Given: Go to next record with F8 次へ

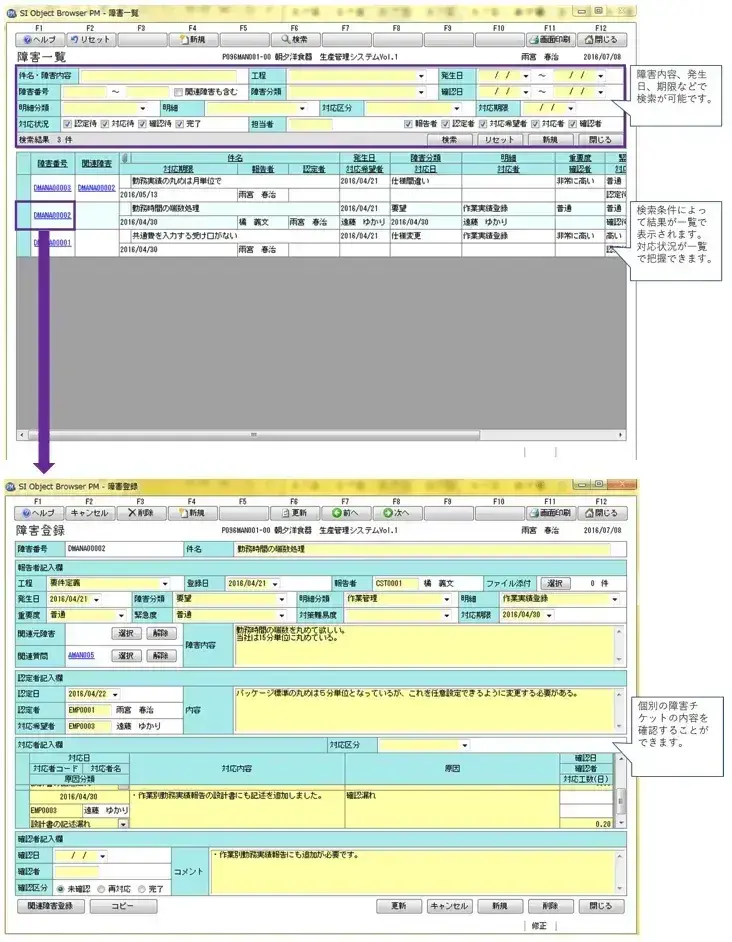Looking at the screenshot, I should [397, 513].
